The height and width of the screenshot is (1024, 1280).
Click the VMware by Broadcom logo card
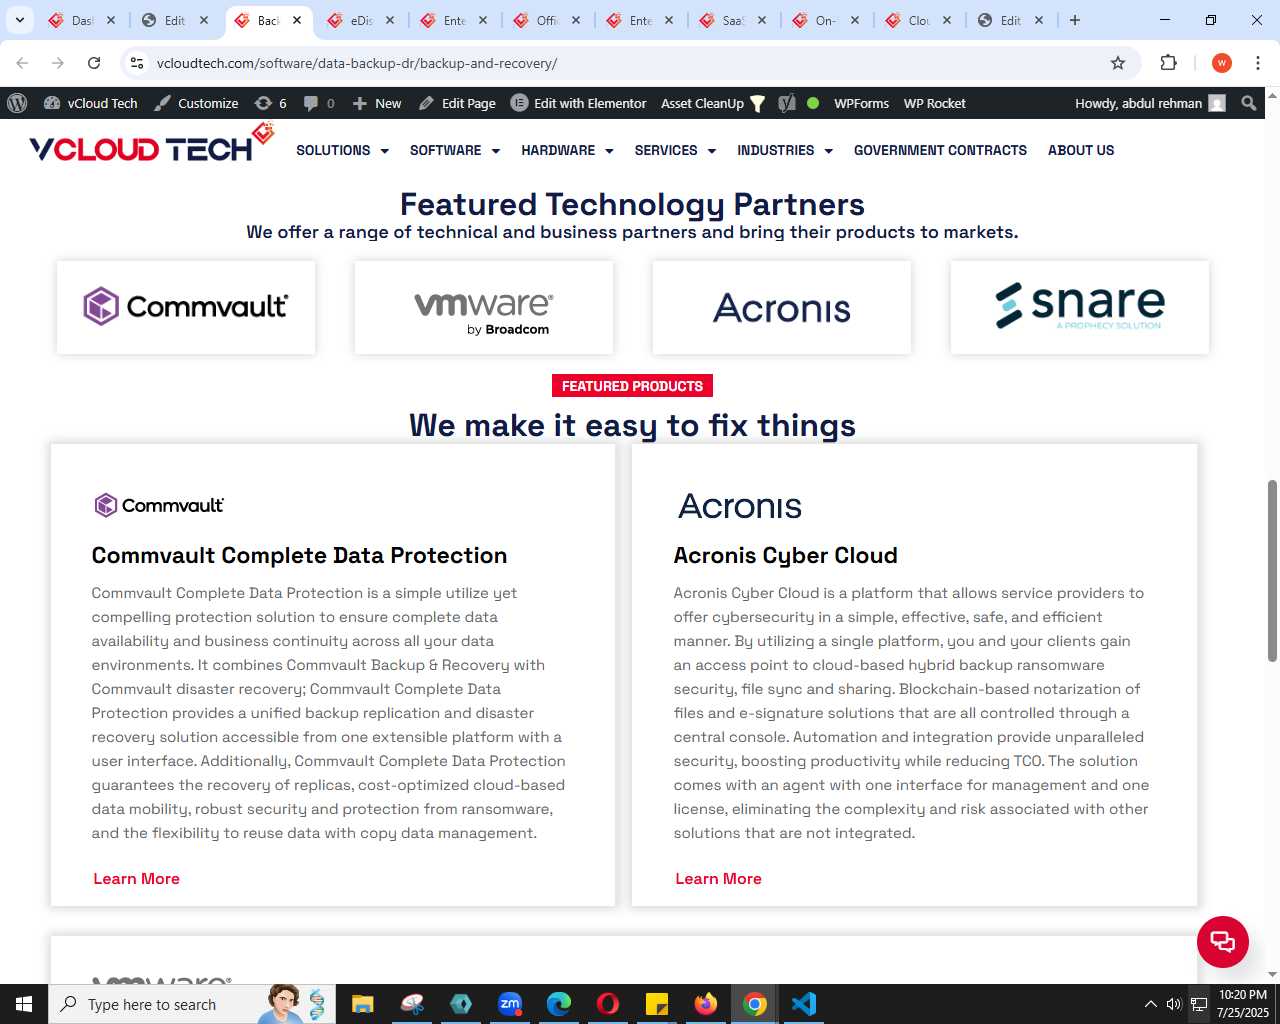[x=484, y=307]
